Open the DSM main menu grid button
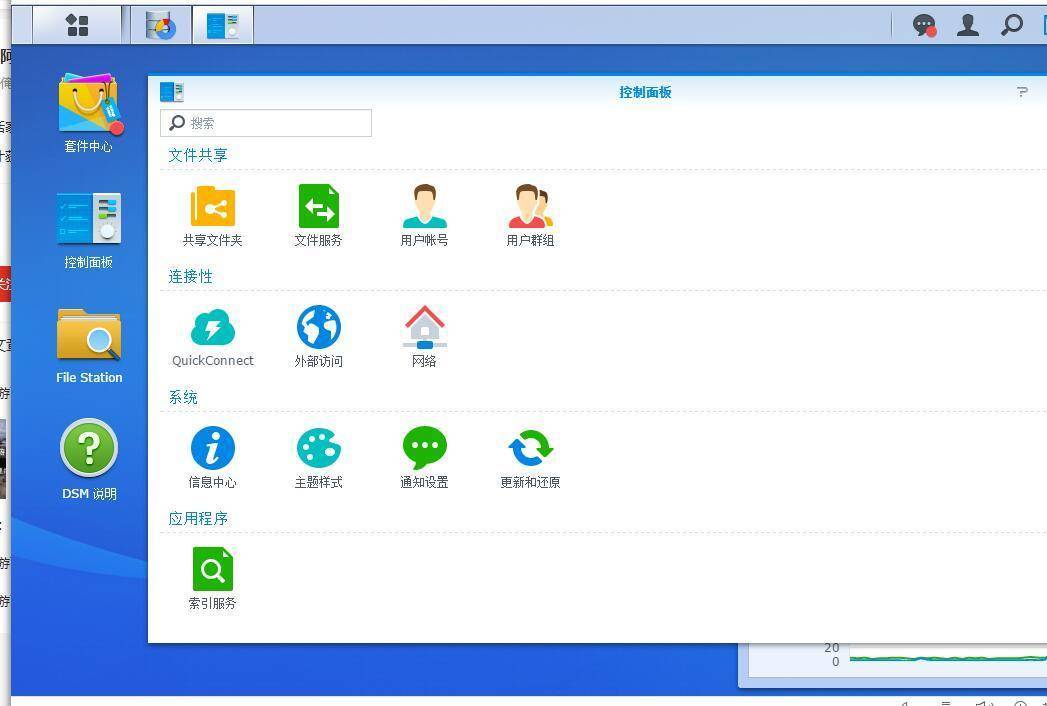Image resolution: width=1047 pixels, height=706 pixels. coord(77,25)
